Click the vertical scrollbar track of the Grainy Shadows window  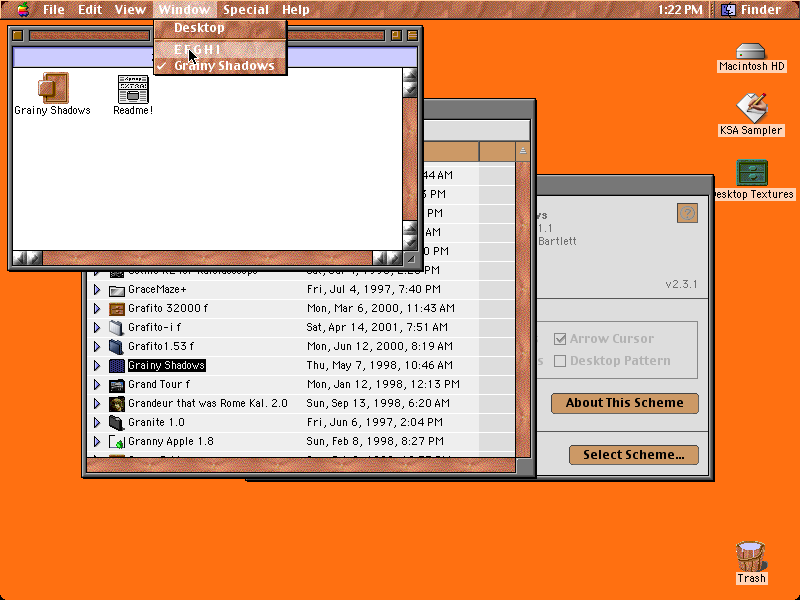410,158
